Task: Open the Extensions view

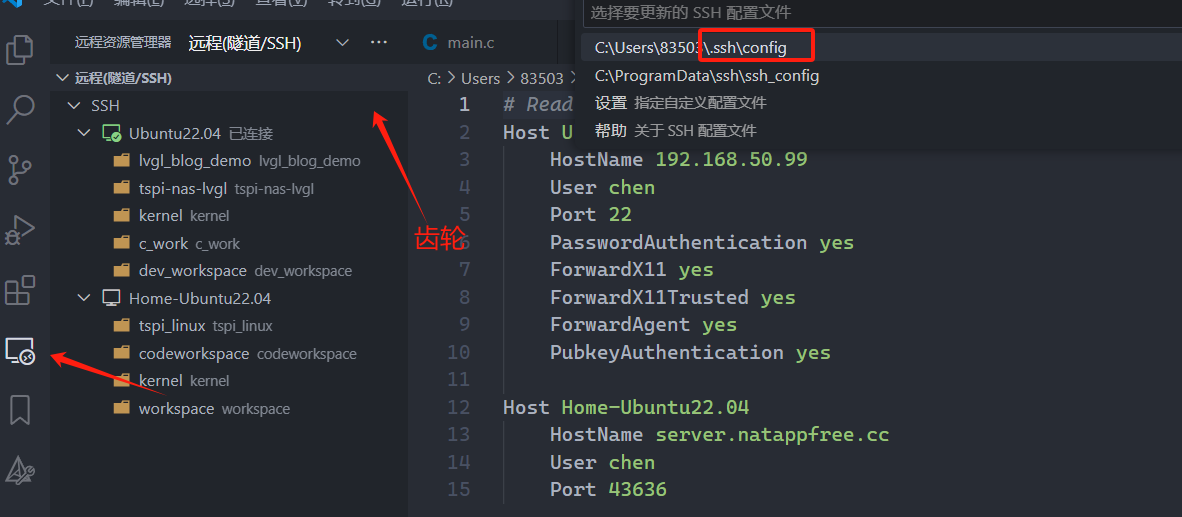Action: pyautogui.click(x=20, y=291)
